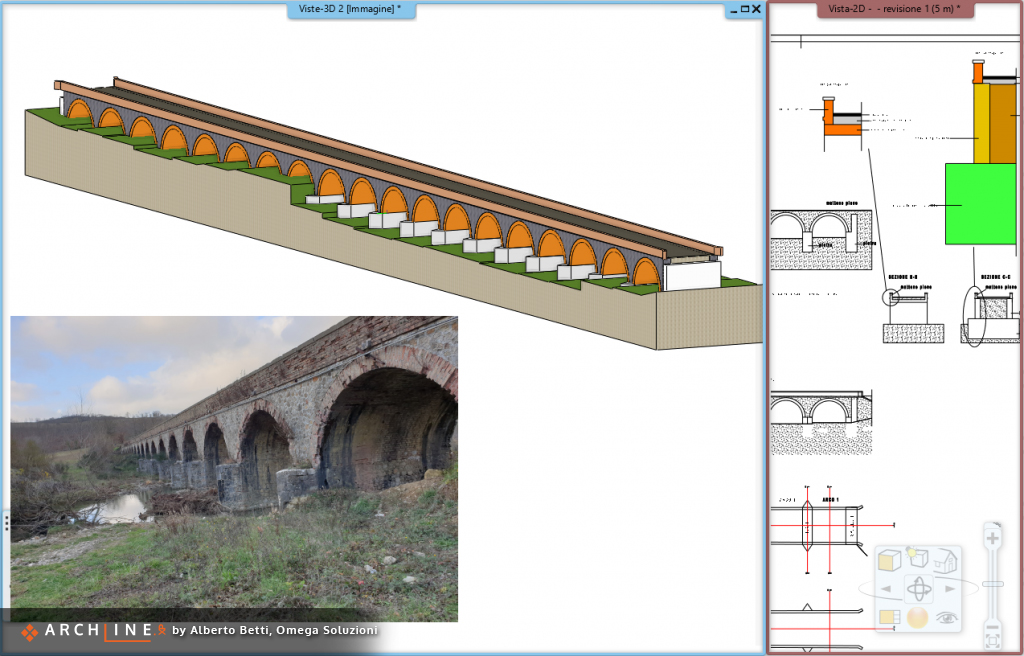Viewport: 1024px width, 656px height.
Task: Open the side panel handle with dots
Action: click(6, 523)
